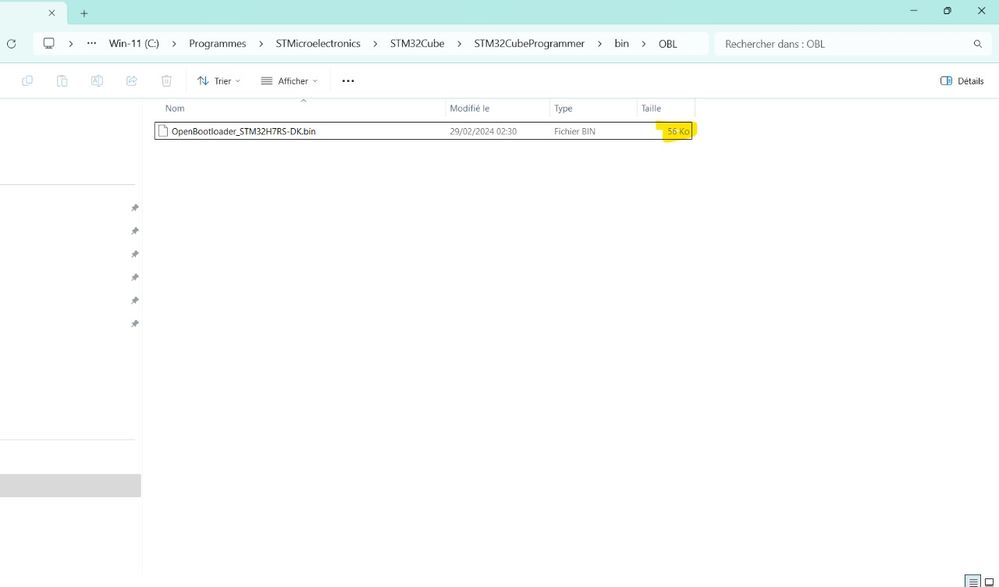
Task: Go to bin folder in breadcrumb
Action: click(x=621, y=43)
